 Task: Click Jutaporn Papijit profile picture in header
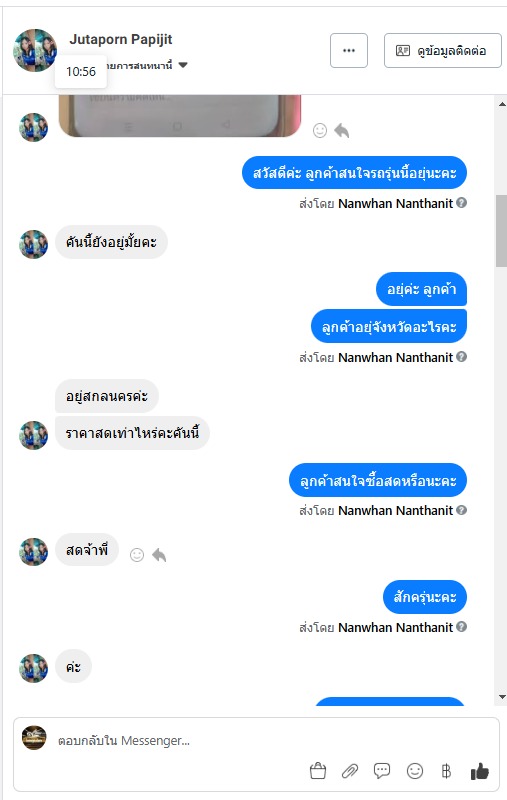[35, 51]
